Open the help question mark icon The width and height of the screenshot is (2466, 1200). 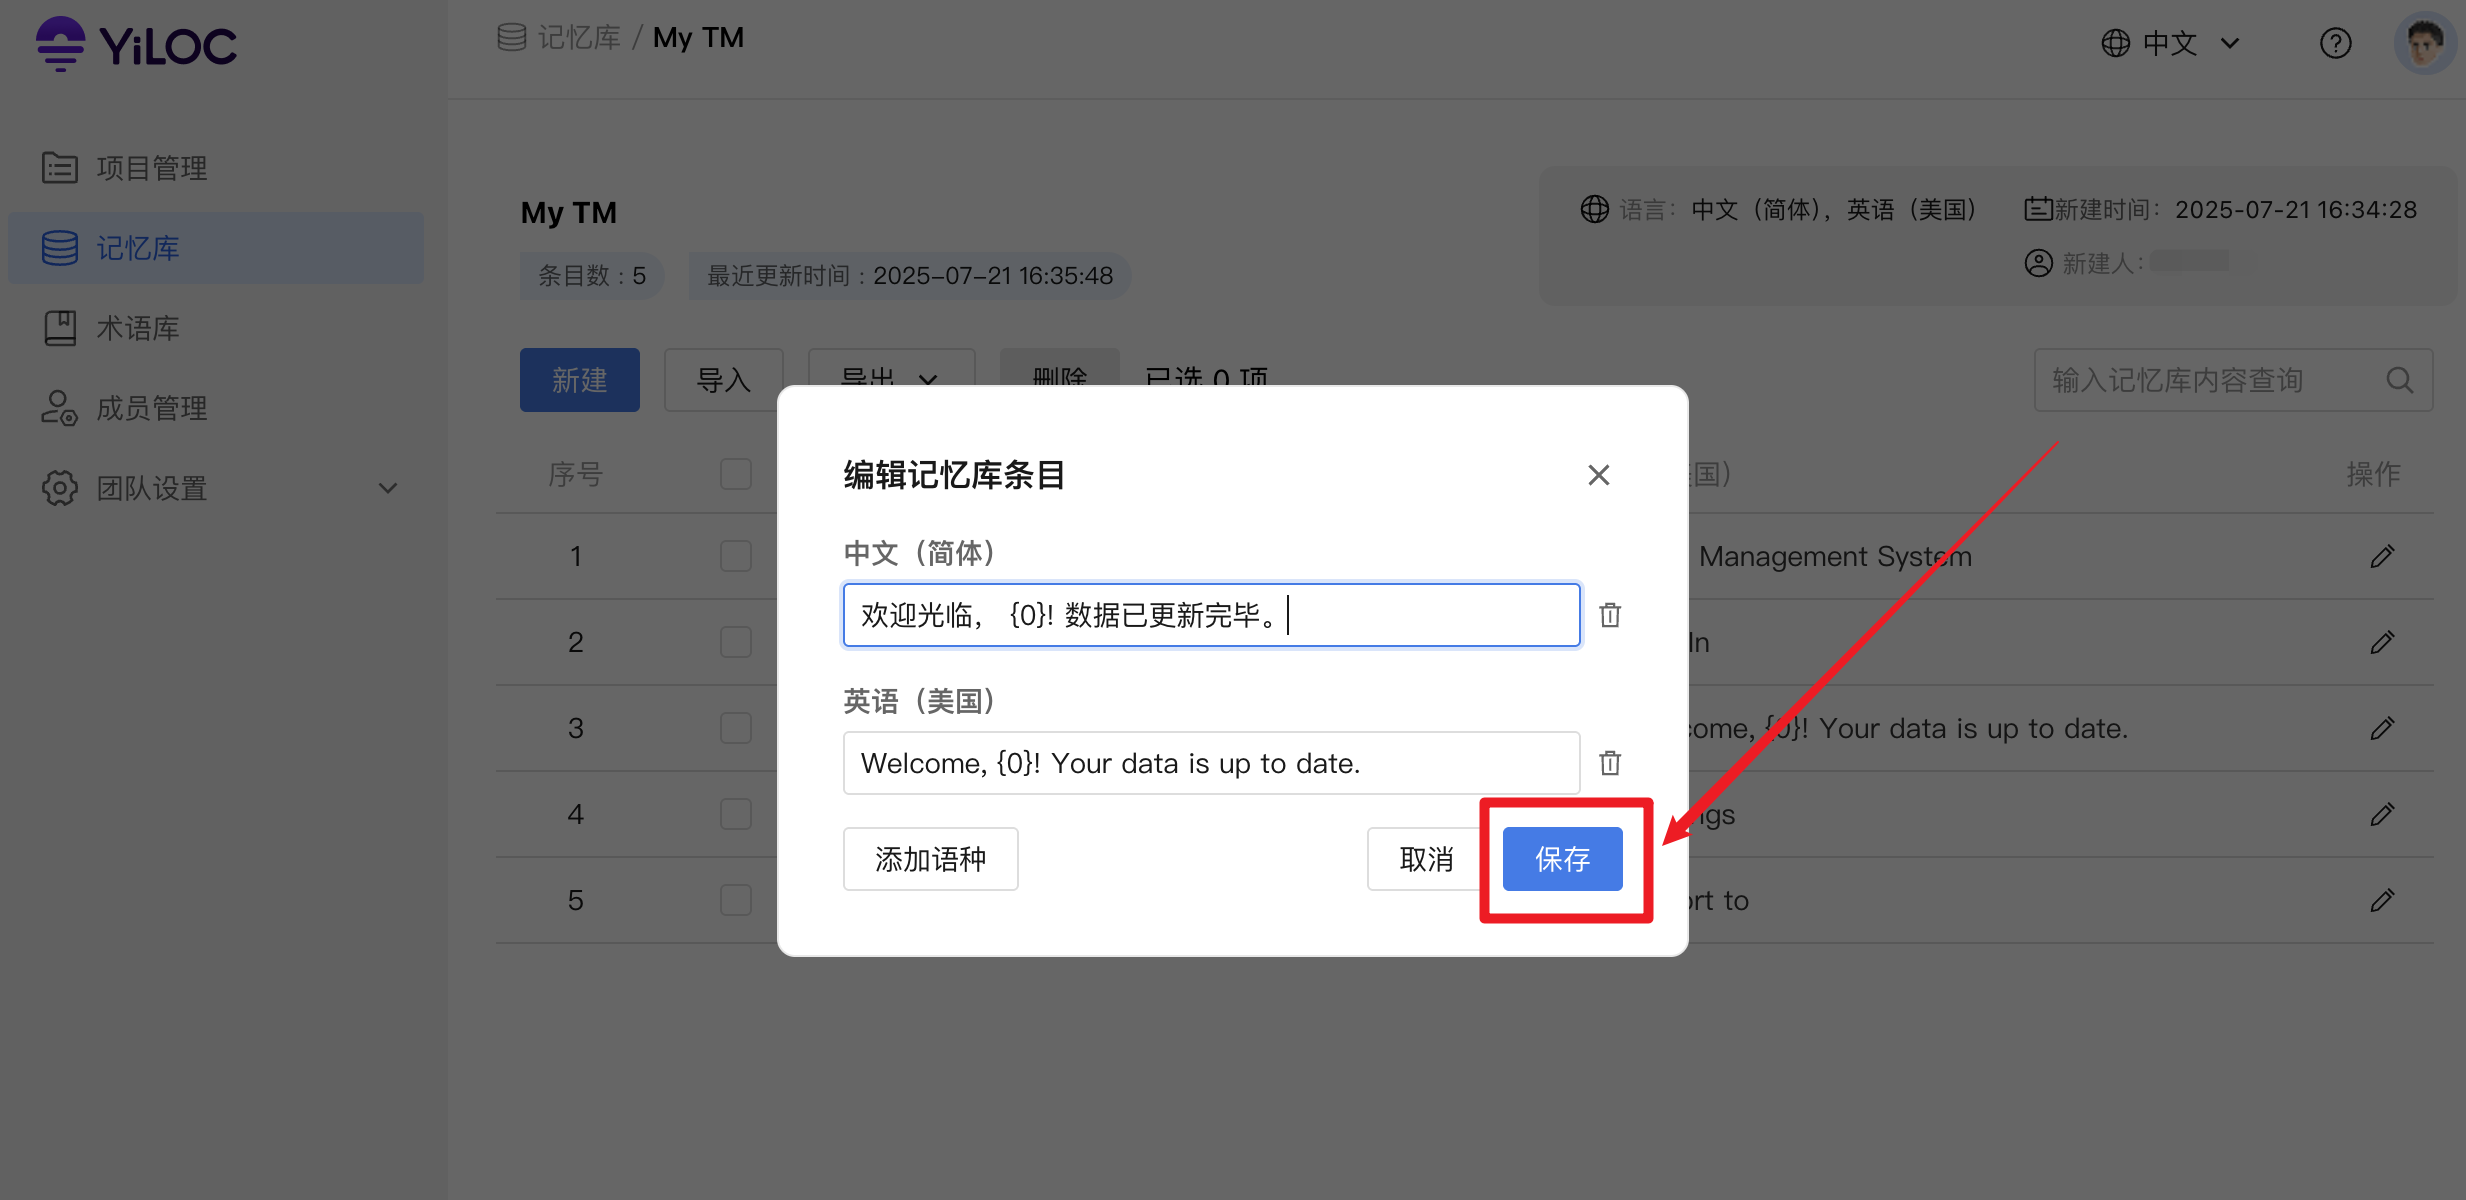[2335, 43]
